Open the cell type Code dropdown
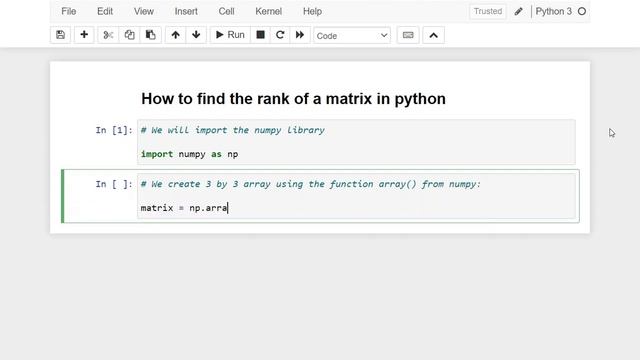Image resolution: width=640 pixels, height=360 pixels. tap(352, 36)
